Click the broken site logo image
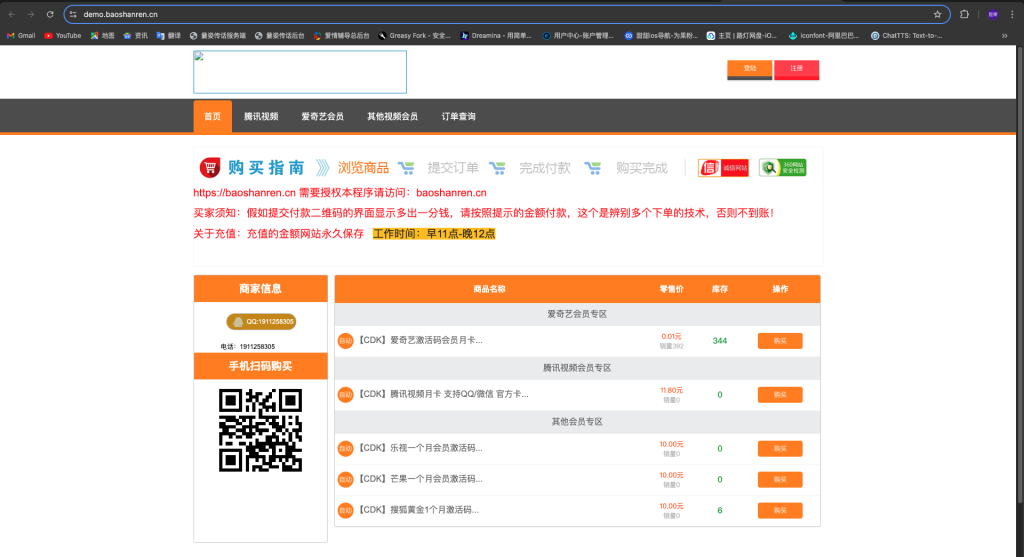This screenshot has width=1024, height=557. pyautogui.click(x=300, y=72)
